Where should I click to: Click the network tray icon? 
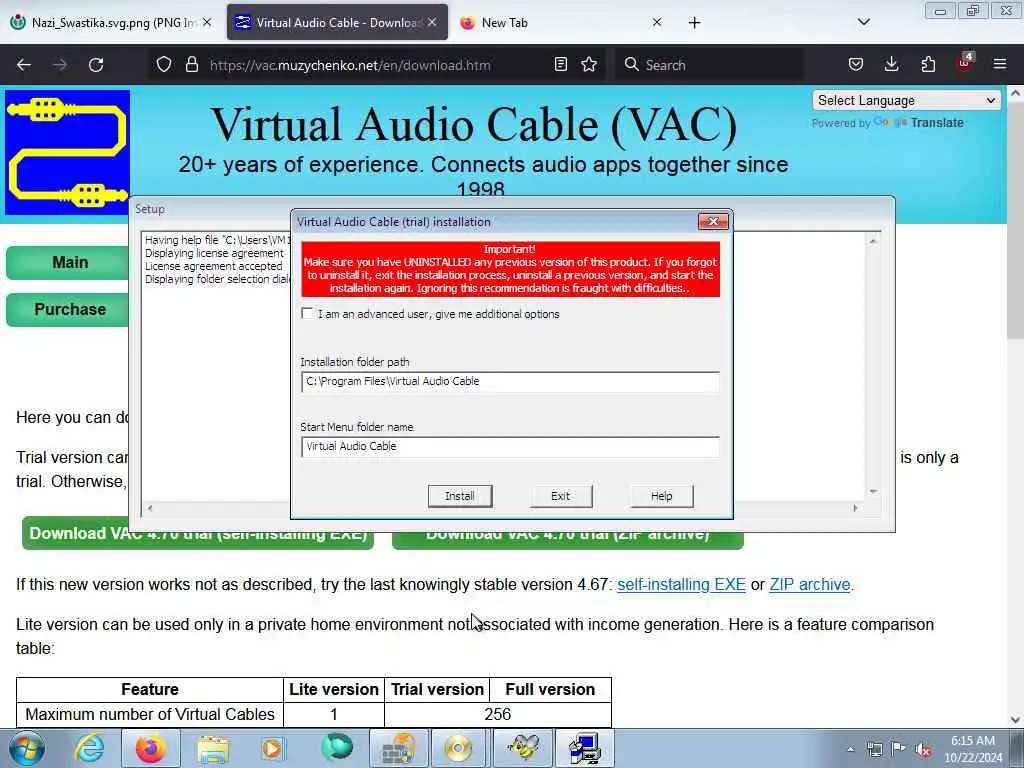(874, 749)
